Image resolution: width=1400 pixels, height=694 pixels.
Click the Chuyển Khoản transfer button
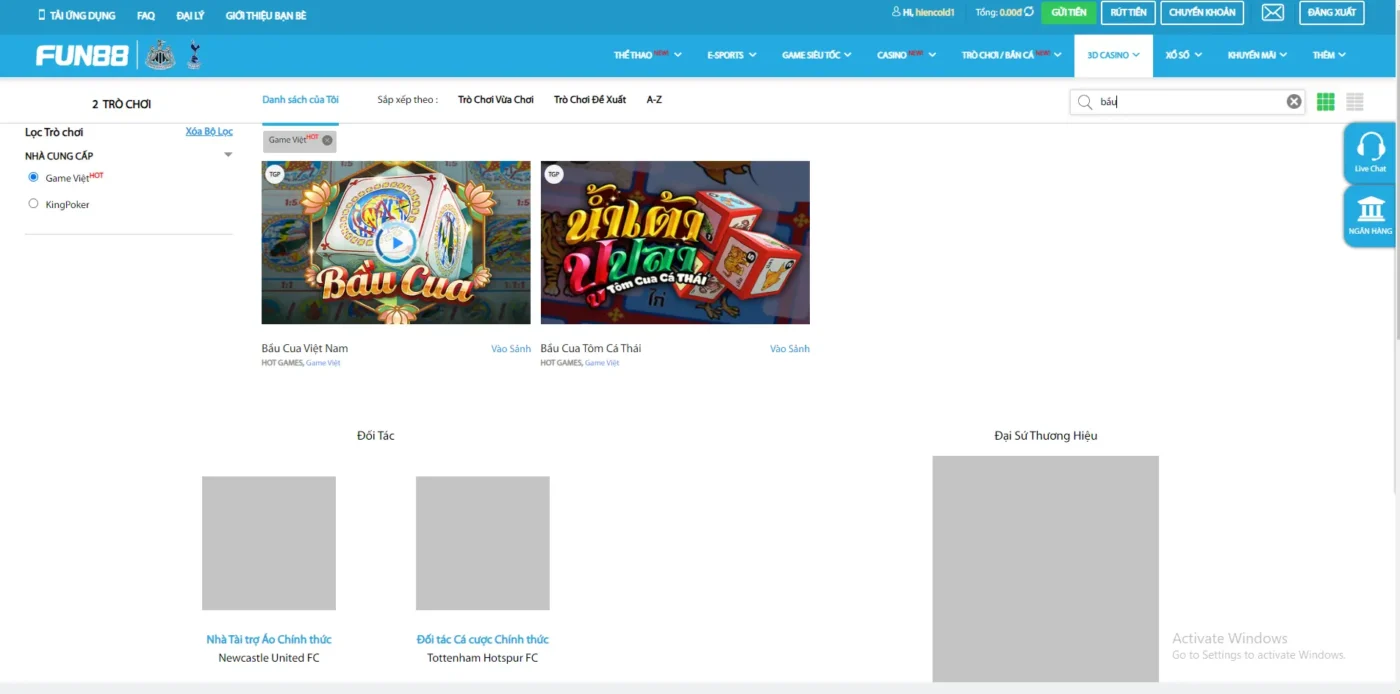pyautogui.click(x=1203, y=12)
